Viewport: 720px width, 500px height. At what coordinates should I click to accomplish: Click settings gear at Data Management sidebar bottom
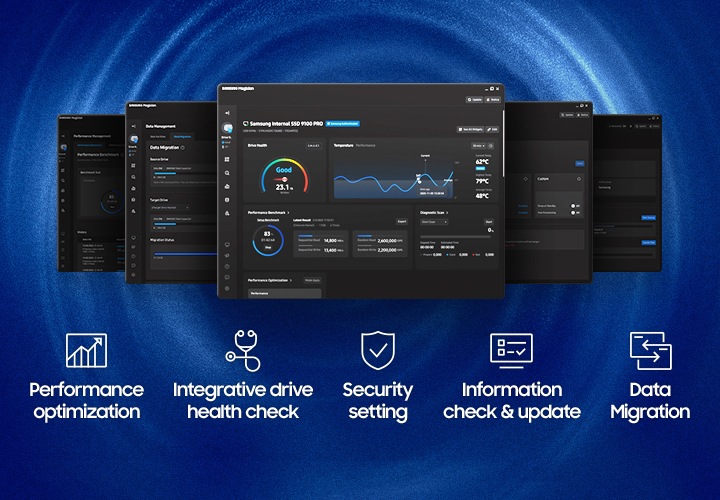pyautogui.click(x=134, y=275)
